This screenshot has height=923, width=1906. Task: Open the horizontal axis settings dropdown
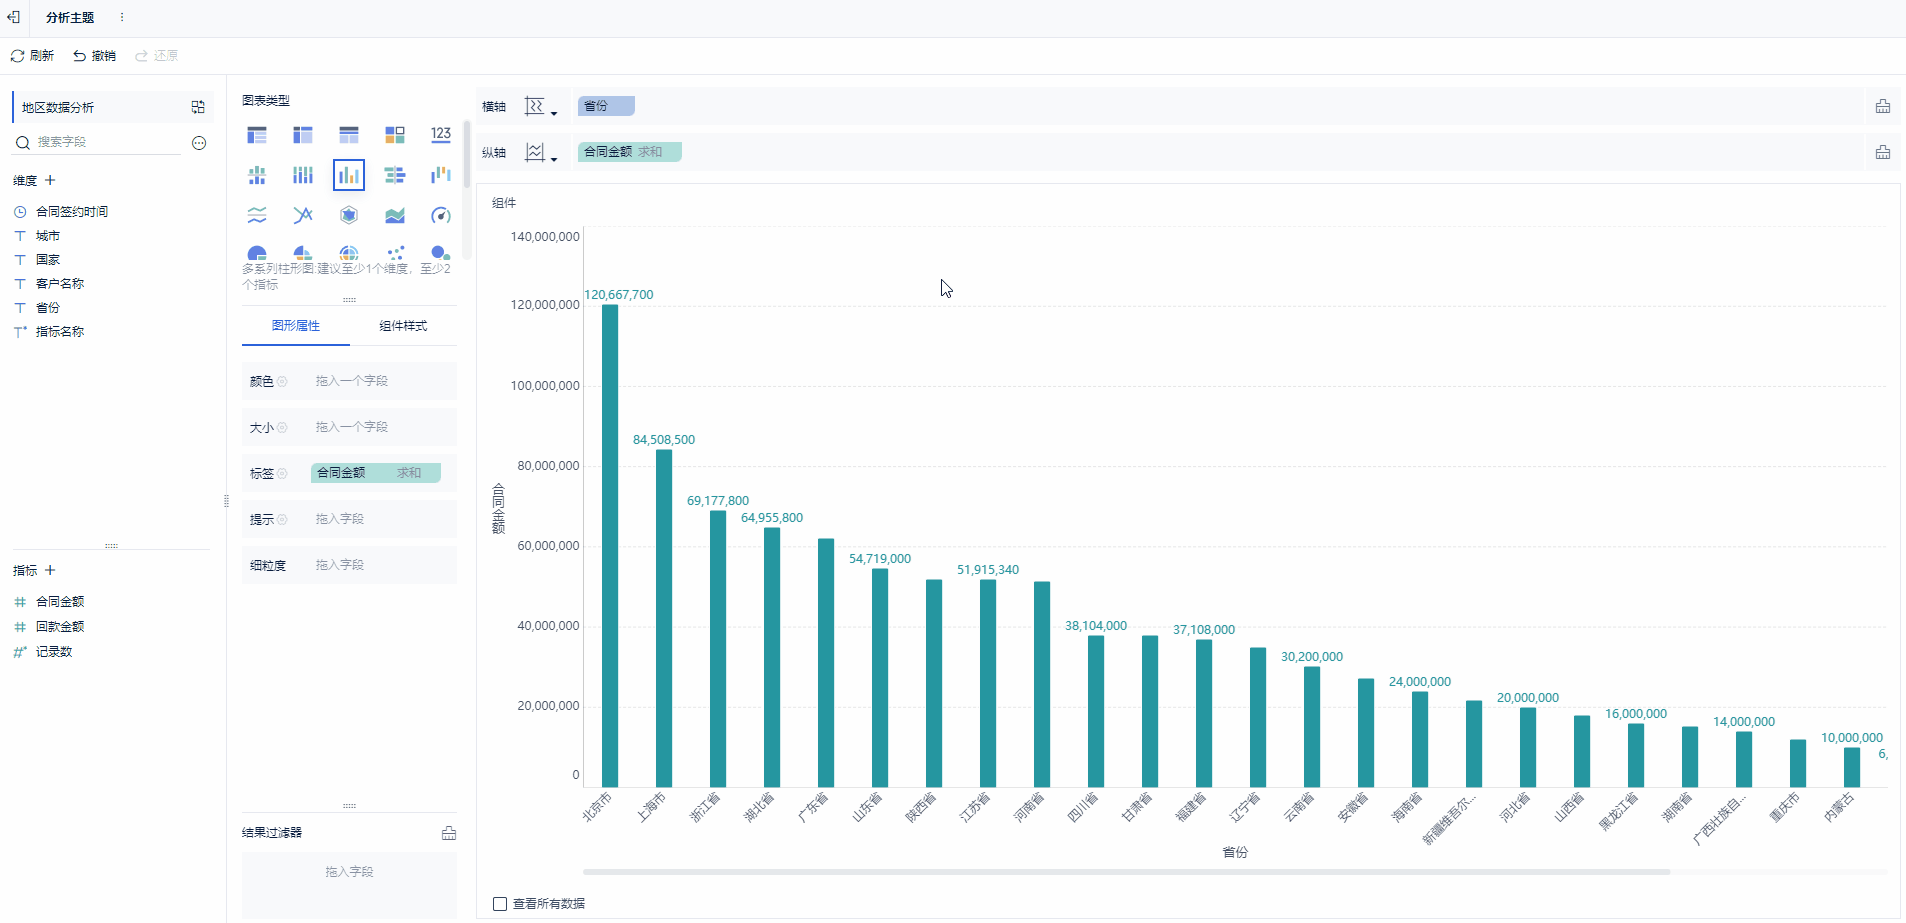[540, 106]
